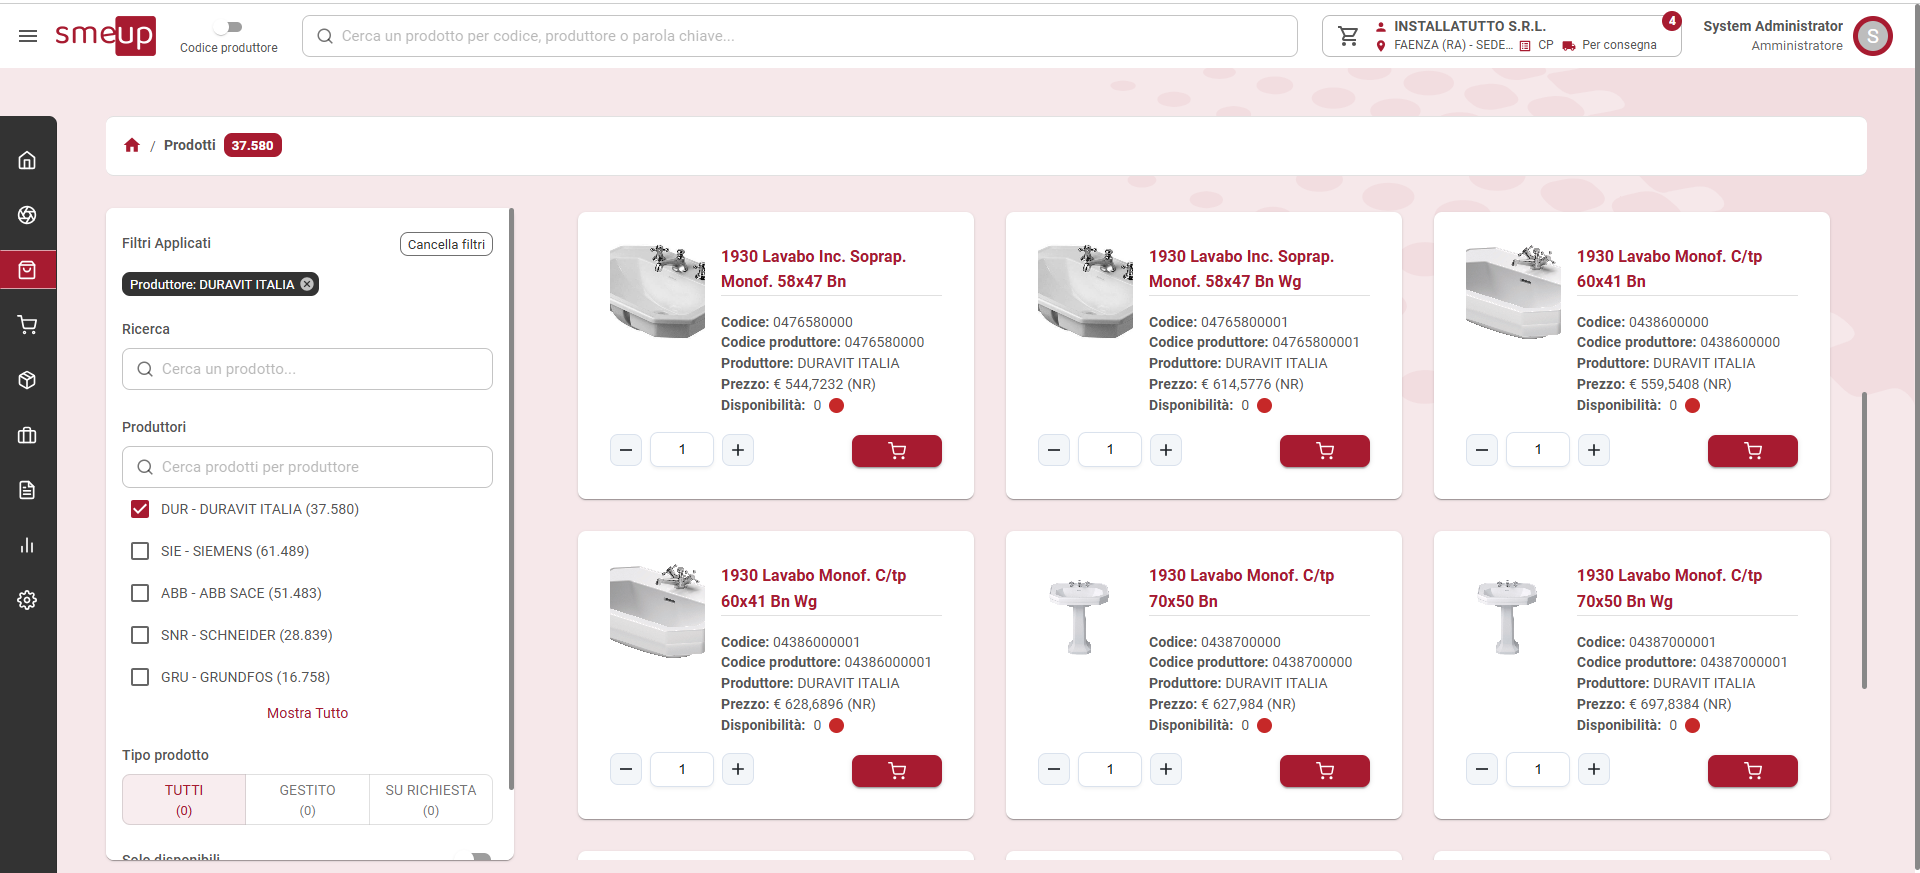Increase quantity for 58x47 Bn Wg lavabo

click(x=1166, y=450)
